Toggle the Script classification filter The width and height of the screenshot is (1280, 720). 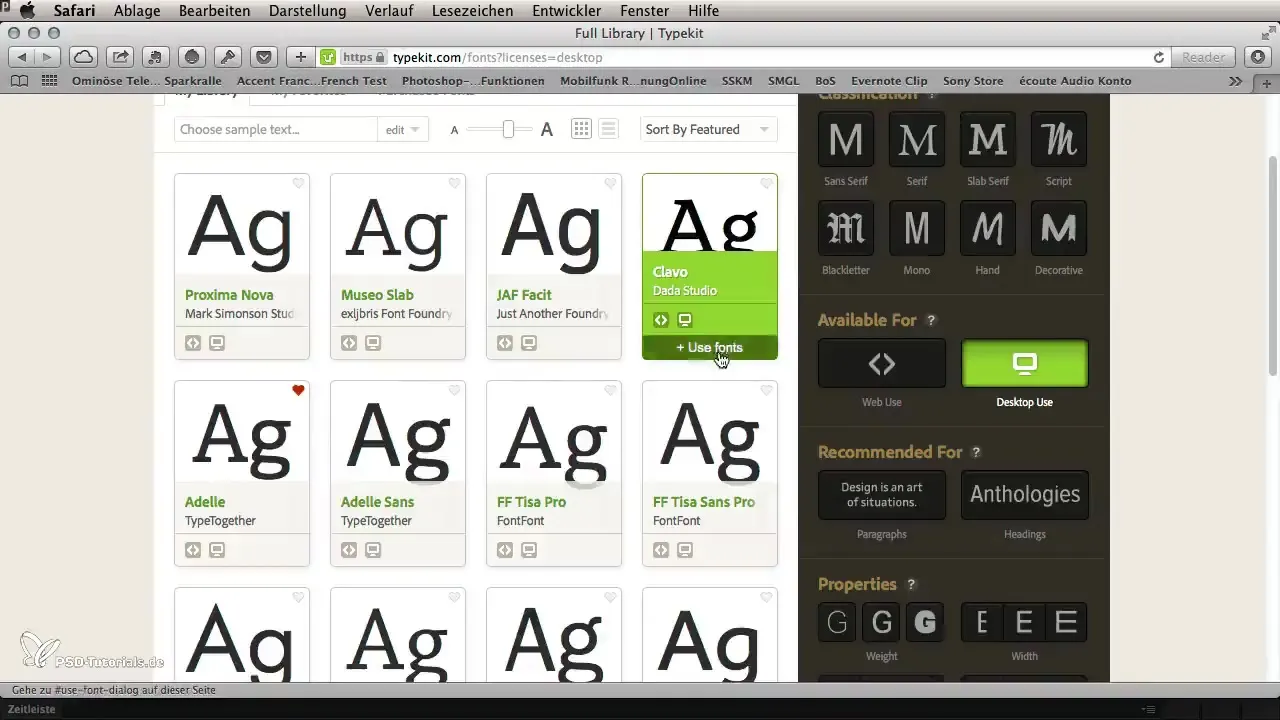(x=1059, y=139)
